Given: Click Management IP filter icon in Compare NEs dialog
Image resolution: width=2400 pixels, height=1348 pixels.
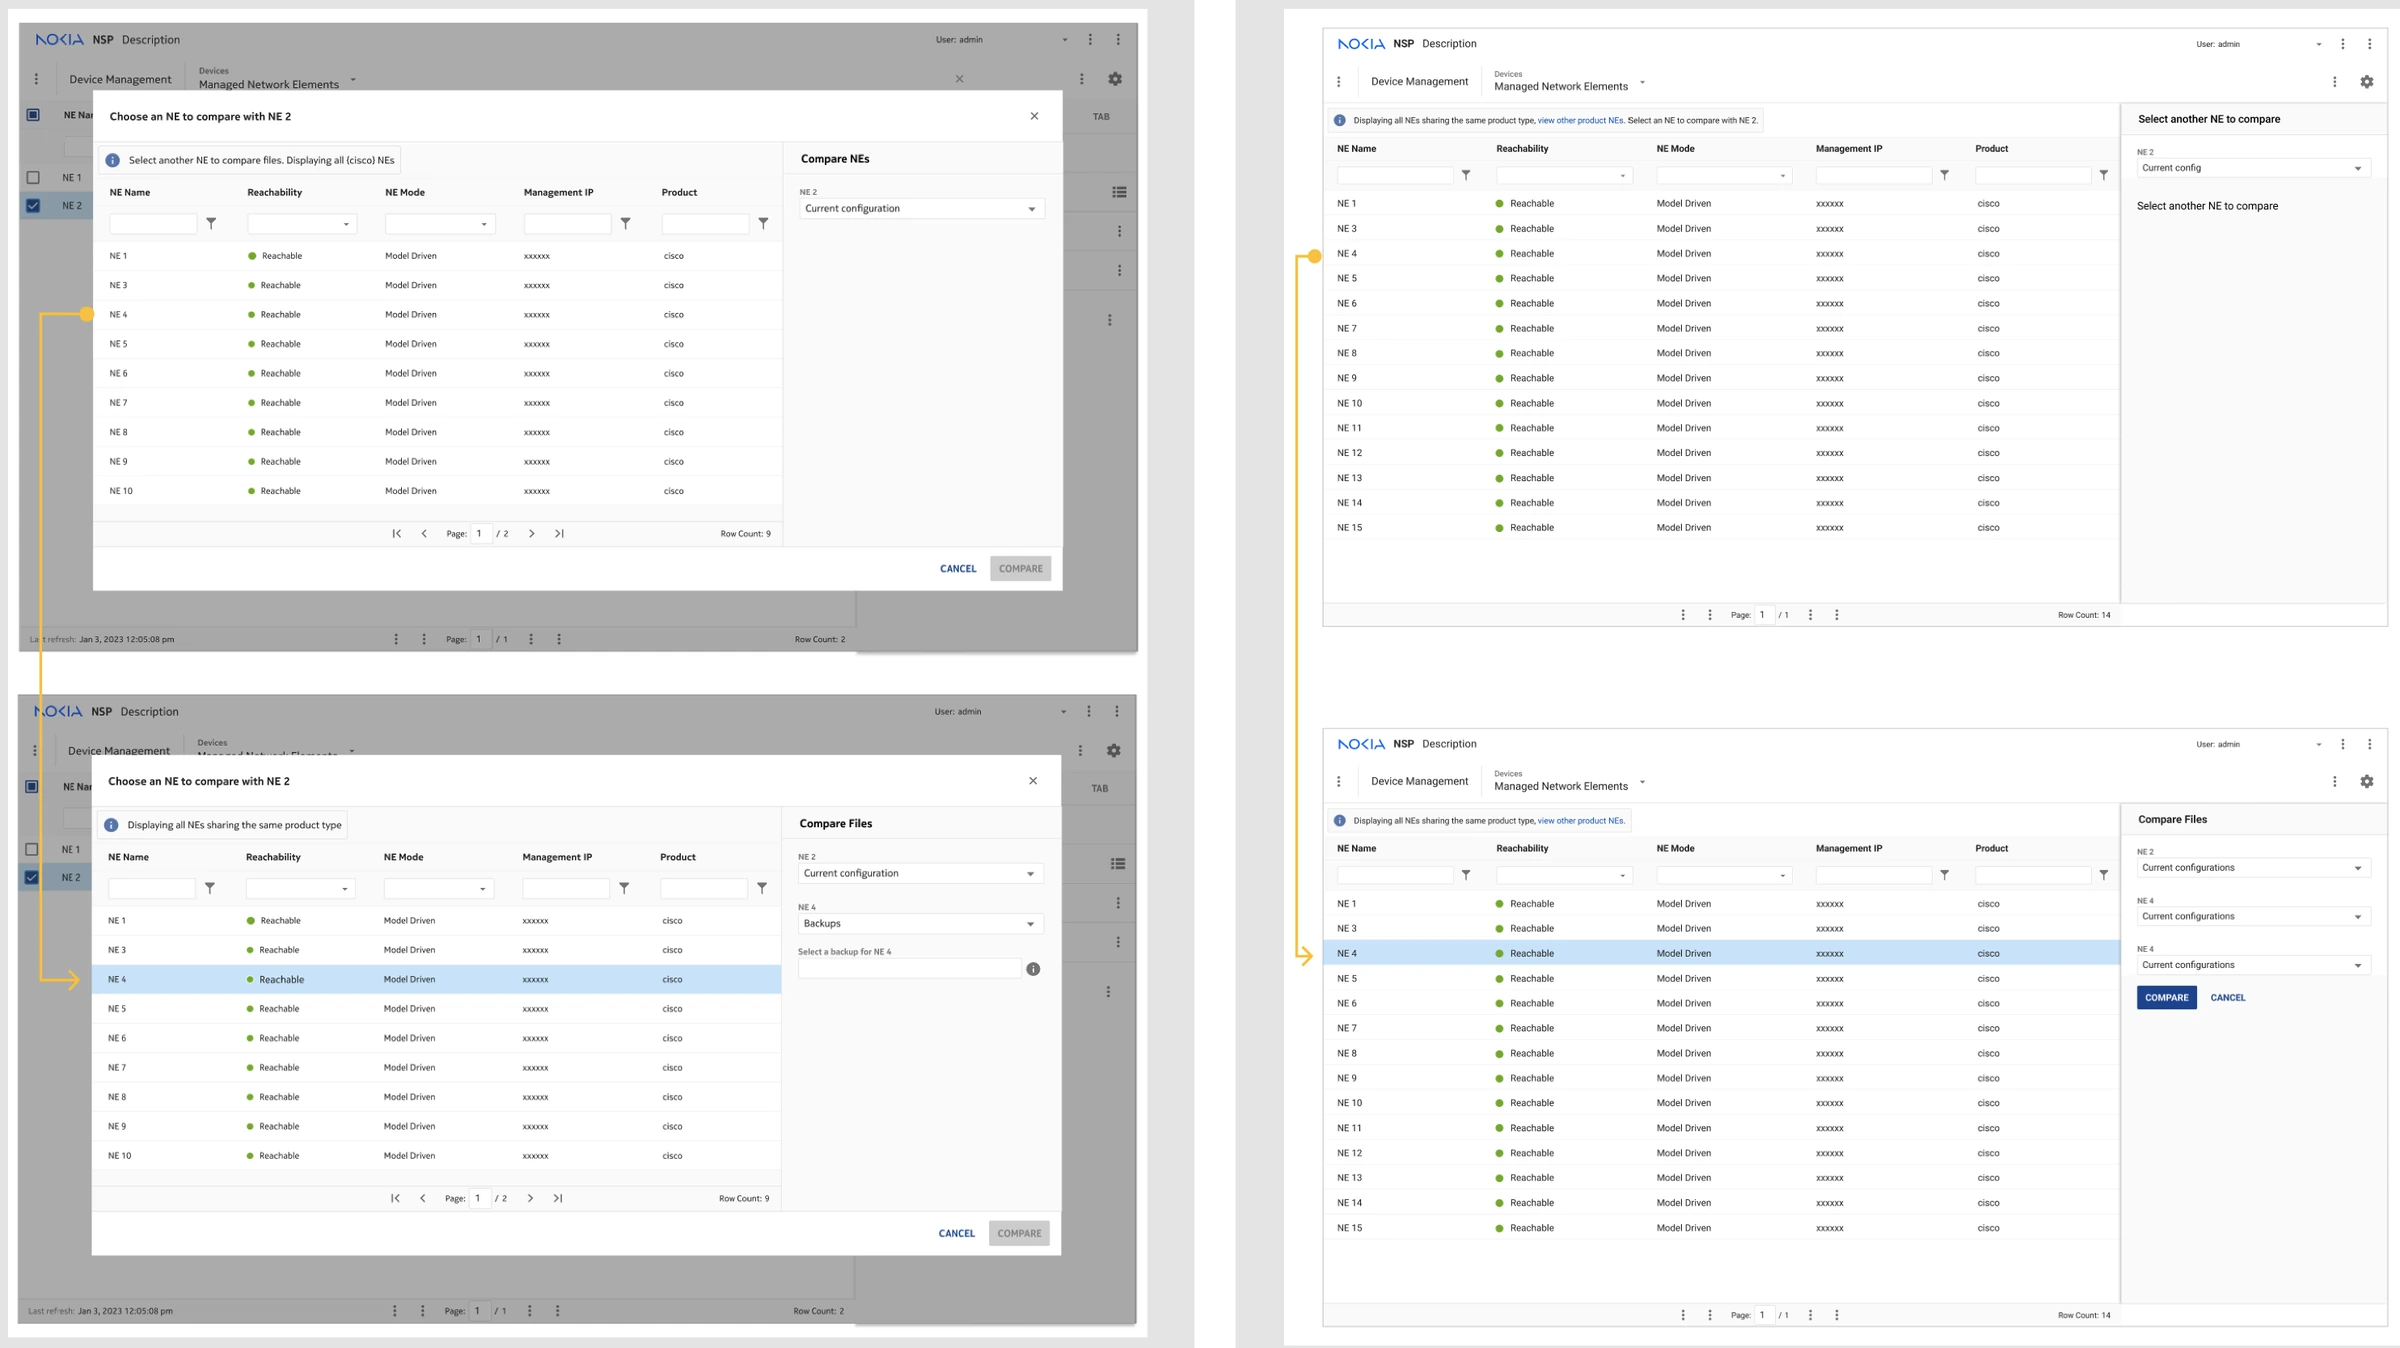Looking at the screenshot, I should tap(625, 224).
